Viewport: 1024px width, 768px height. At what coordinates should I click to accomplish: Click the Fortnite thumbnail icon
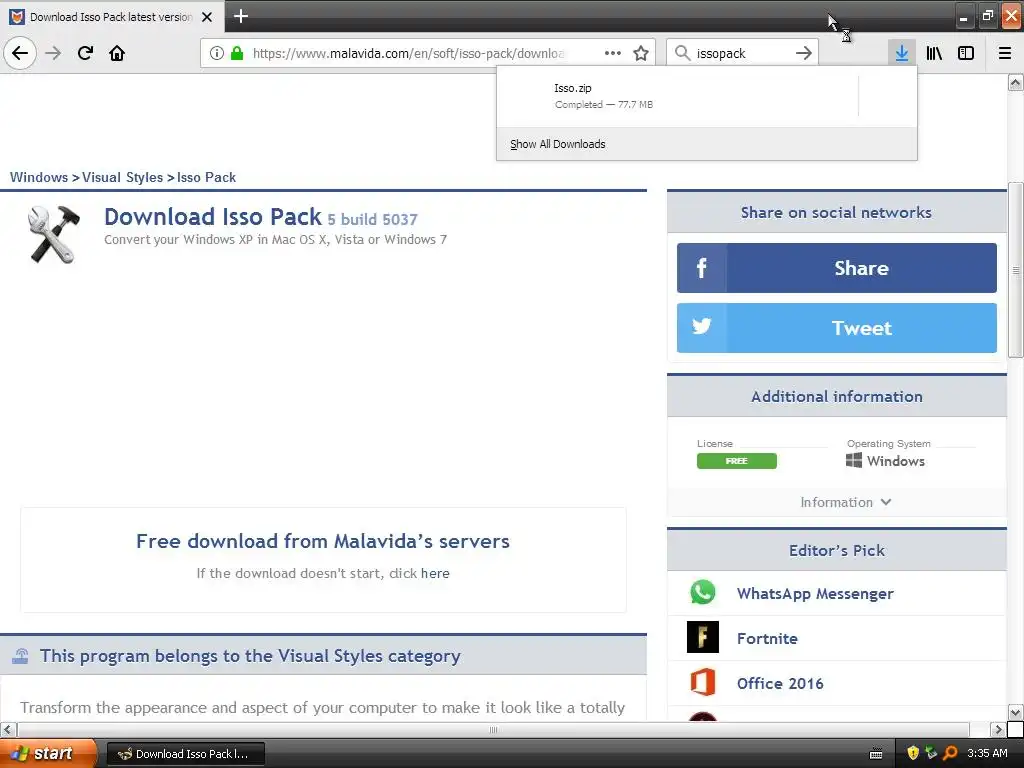pyautogui.click(x=703, y=637)
